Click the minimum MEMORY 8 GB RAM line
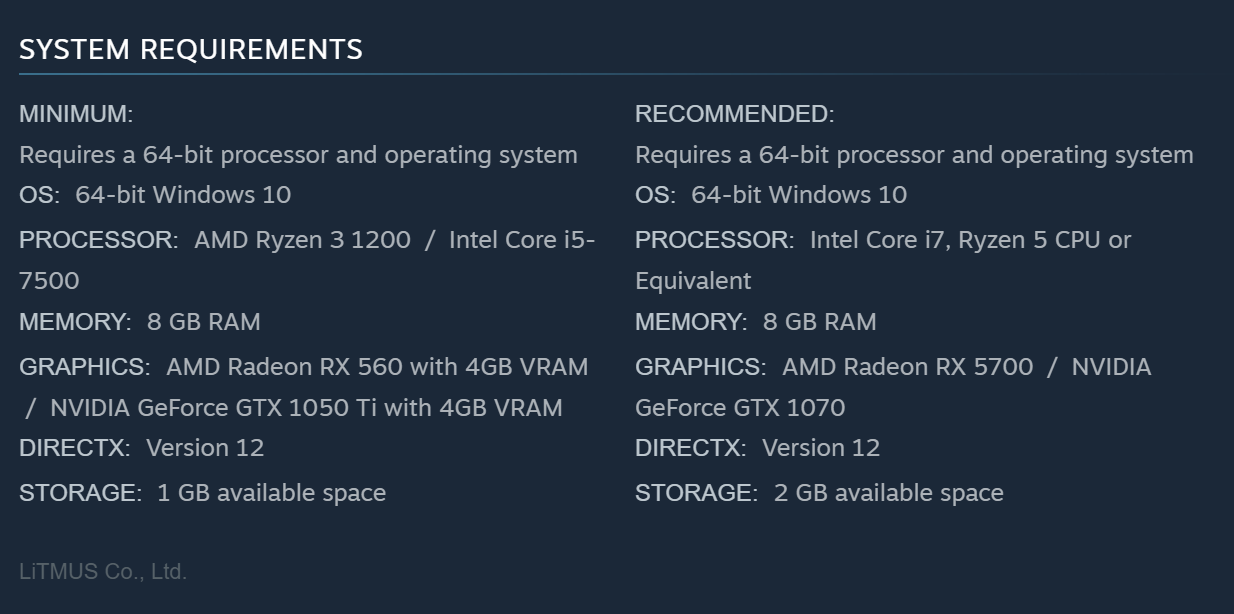The height and width of the screenshot is (614, 1234). click(x=140, y=322)
